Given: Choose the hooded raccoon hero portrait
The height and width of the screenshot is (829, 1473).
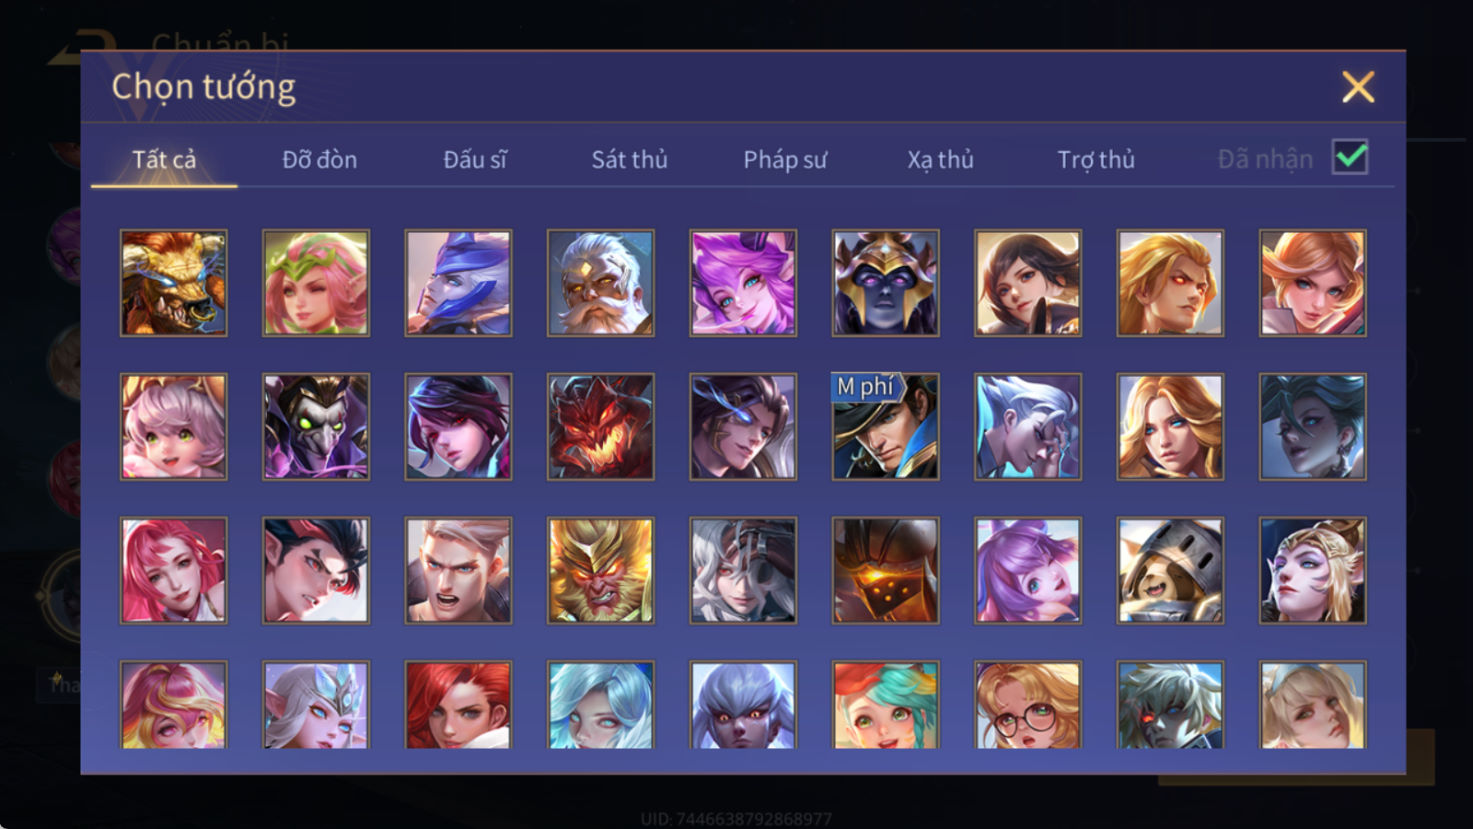Looking at the screenshot, I should point(1170,571).
